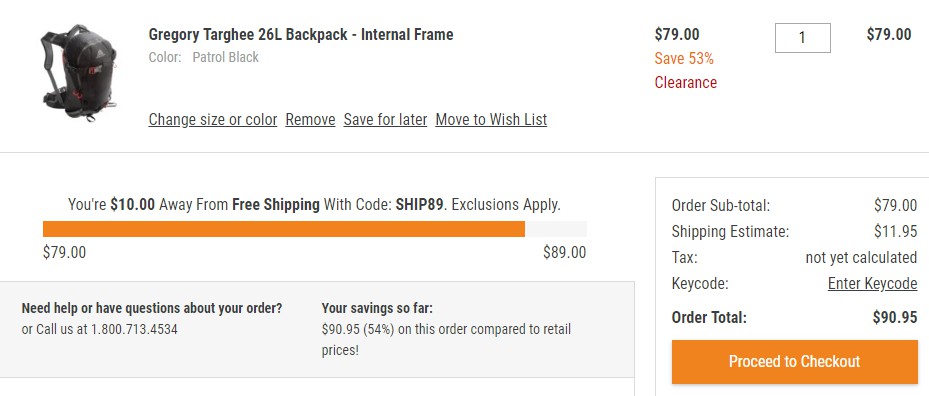Click the Patrol Black color label

[226, 58]
